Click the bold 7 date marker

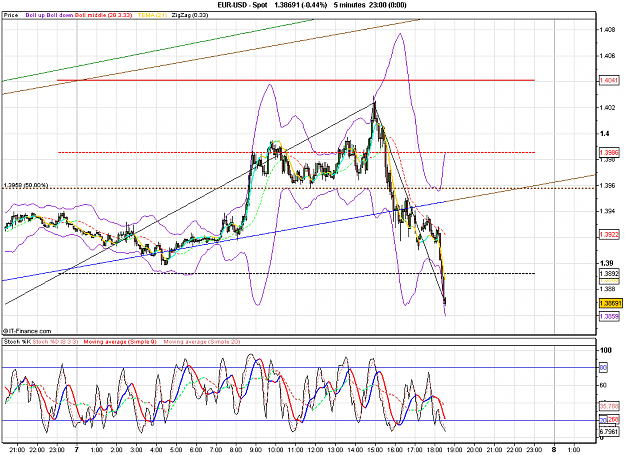(77, 450)
